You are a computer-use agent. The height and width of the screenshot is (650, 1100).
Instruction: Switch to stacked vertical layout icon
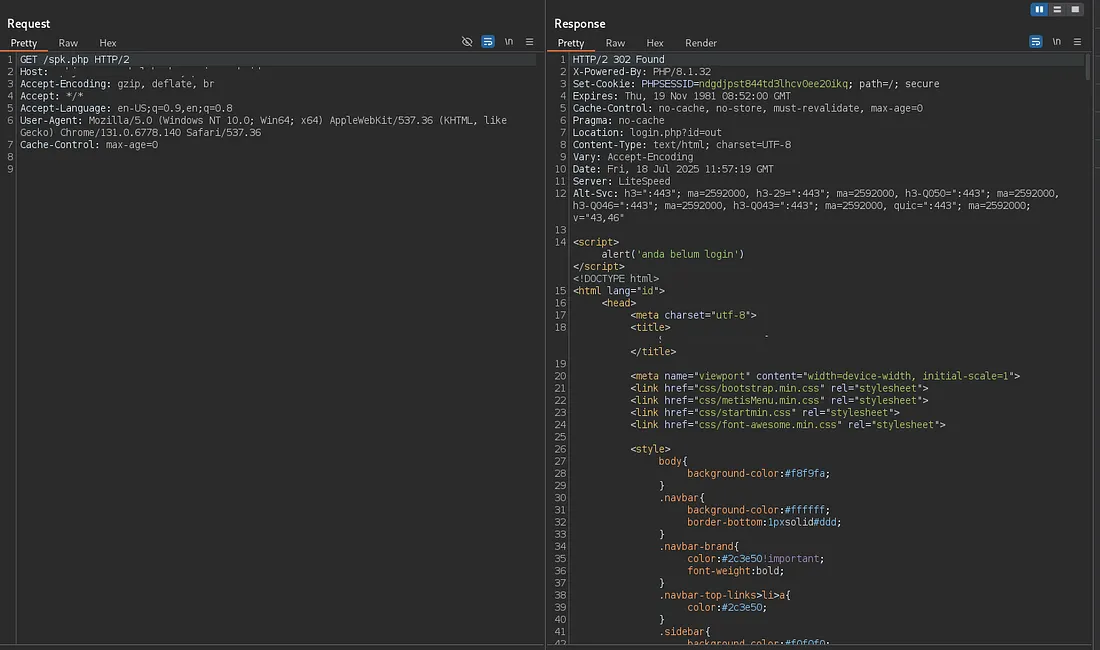point(1057,9)
